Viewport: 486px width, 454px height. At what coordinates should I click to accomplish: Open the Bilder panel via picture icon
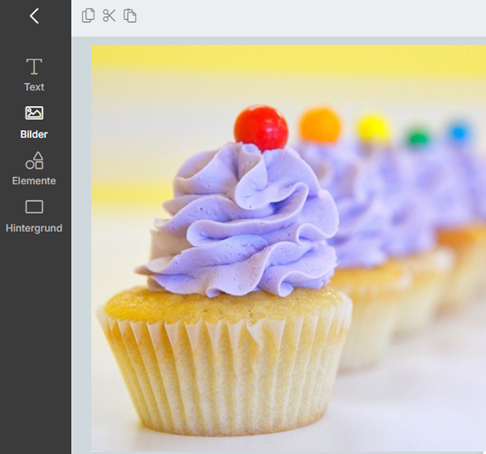point(34,113)
